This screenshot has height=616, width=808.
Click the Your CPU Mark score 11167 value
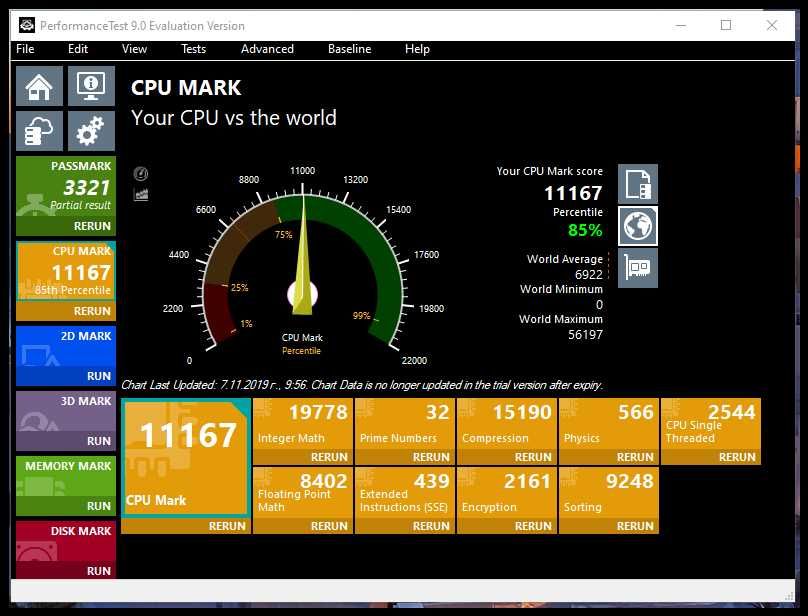573,193
